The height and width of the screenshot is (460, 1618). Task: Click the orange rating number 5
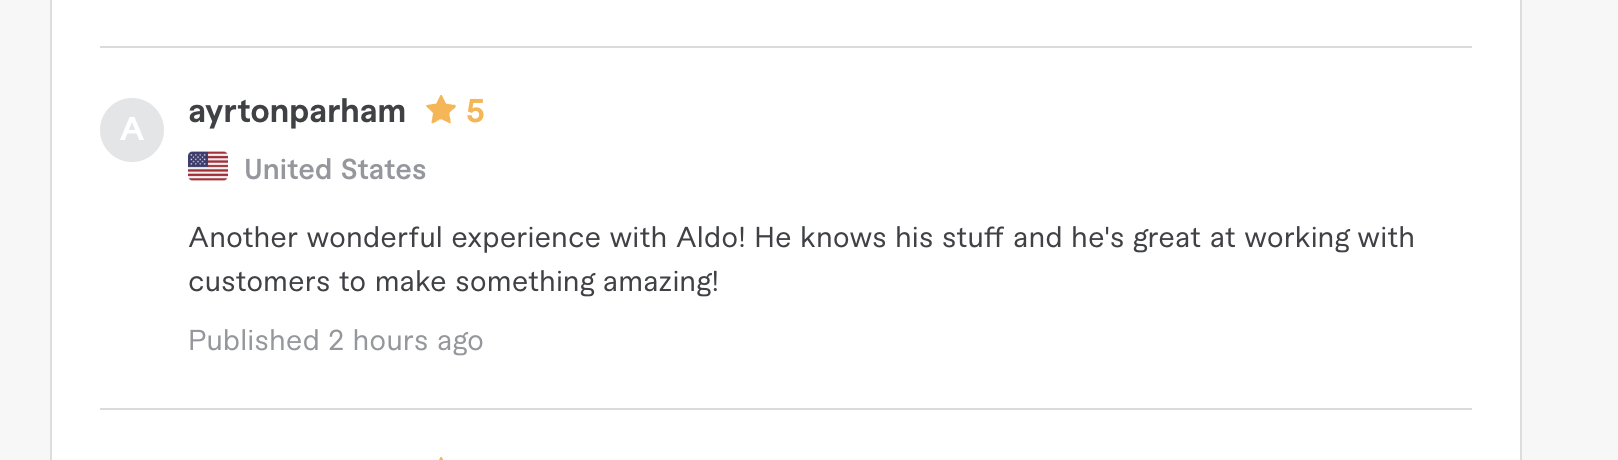click(x=475, y=111)
